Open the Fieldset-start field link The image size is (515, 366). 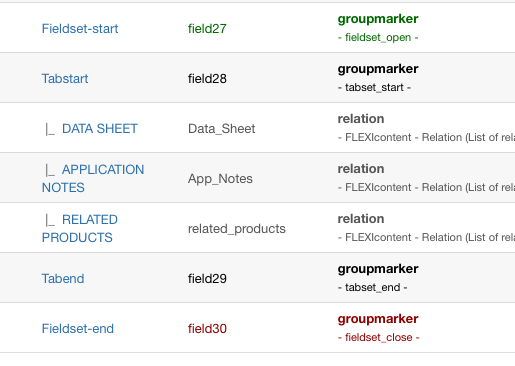[80, 29]
